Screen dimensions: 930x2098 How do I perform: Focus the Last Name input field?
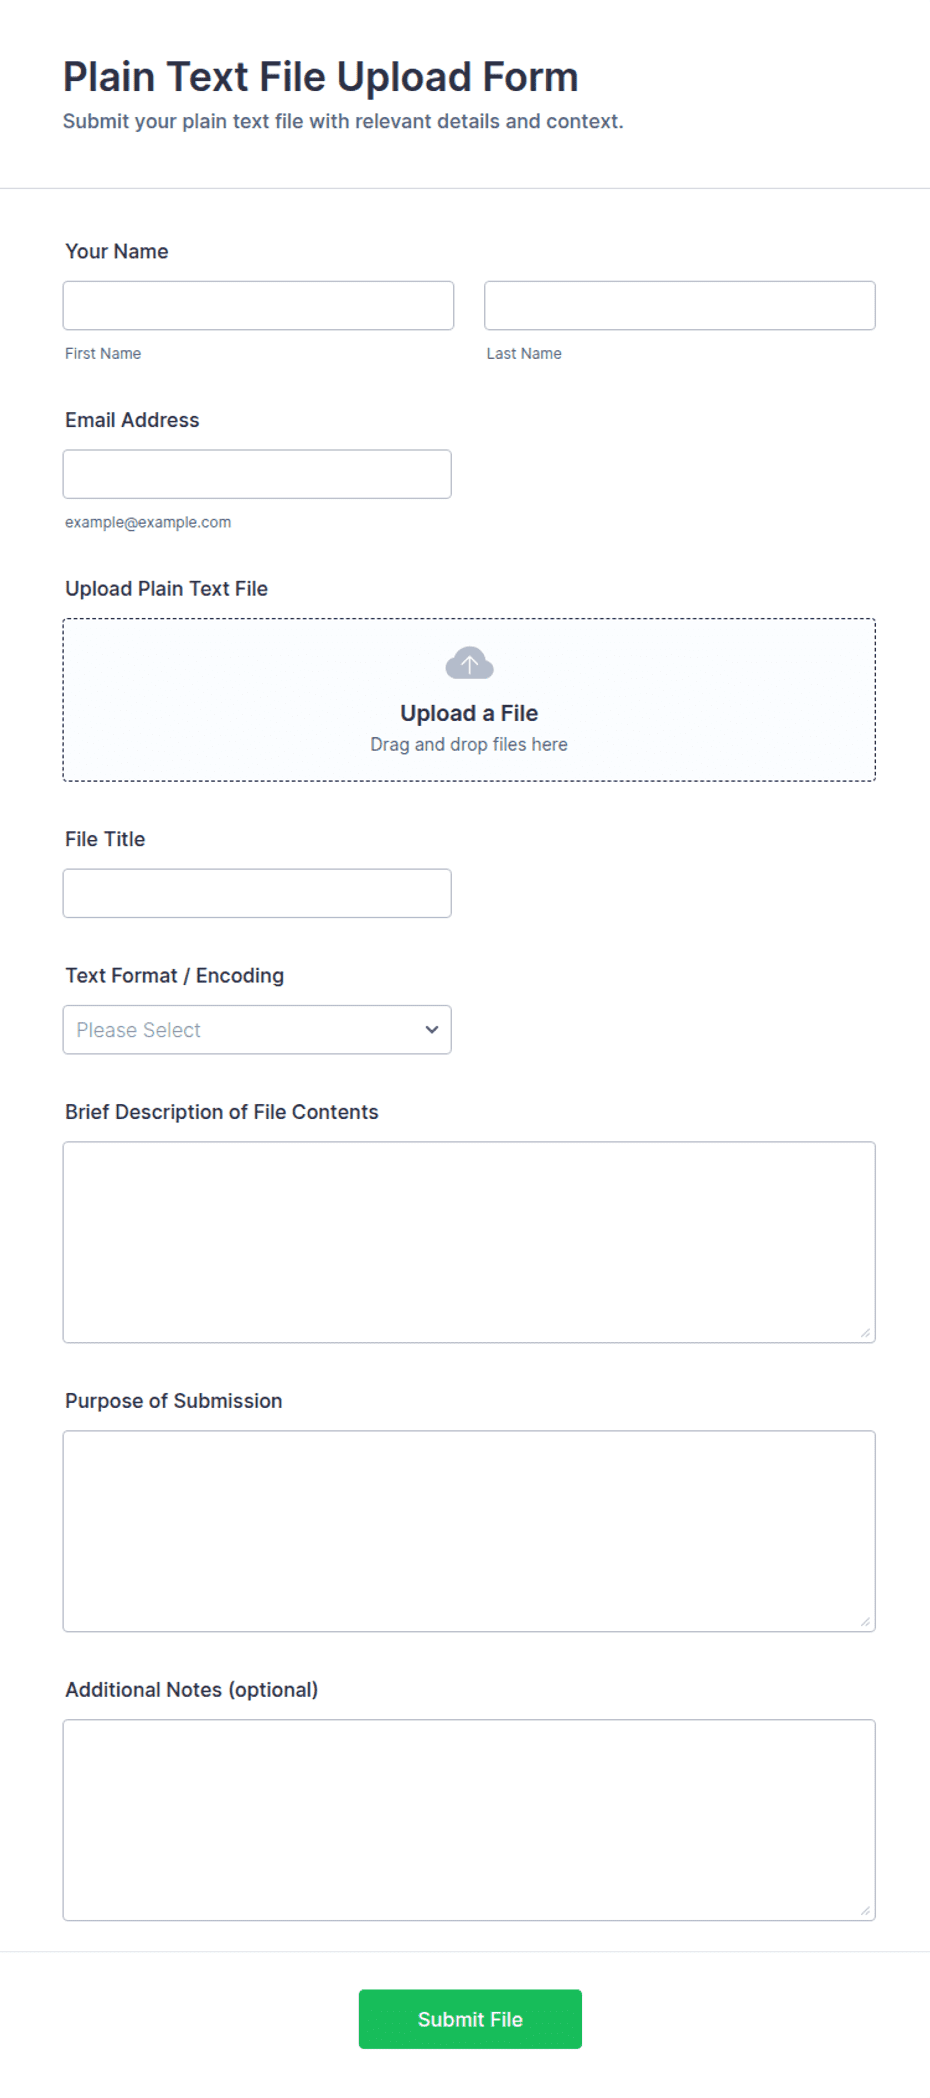(x=680, y=305)
